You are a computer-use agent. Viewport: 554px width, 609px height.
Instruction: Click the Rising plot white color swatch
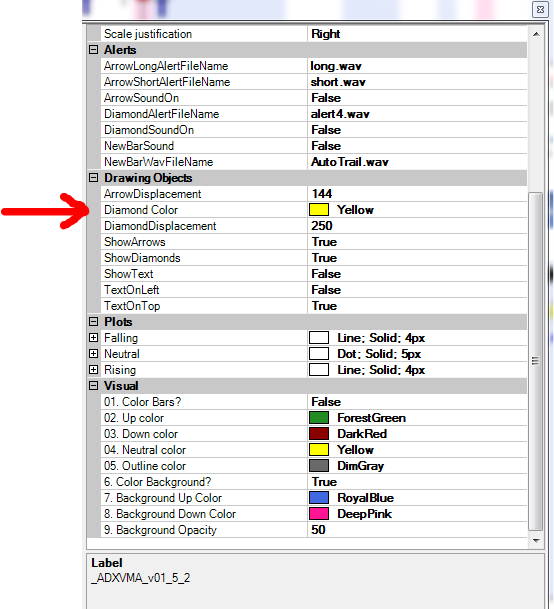tap(319, 369)
